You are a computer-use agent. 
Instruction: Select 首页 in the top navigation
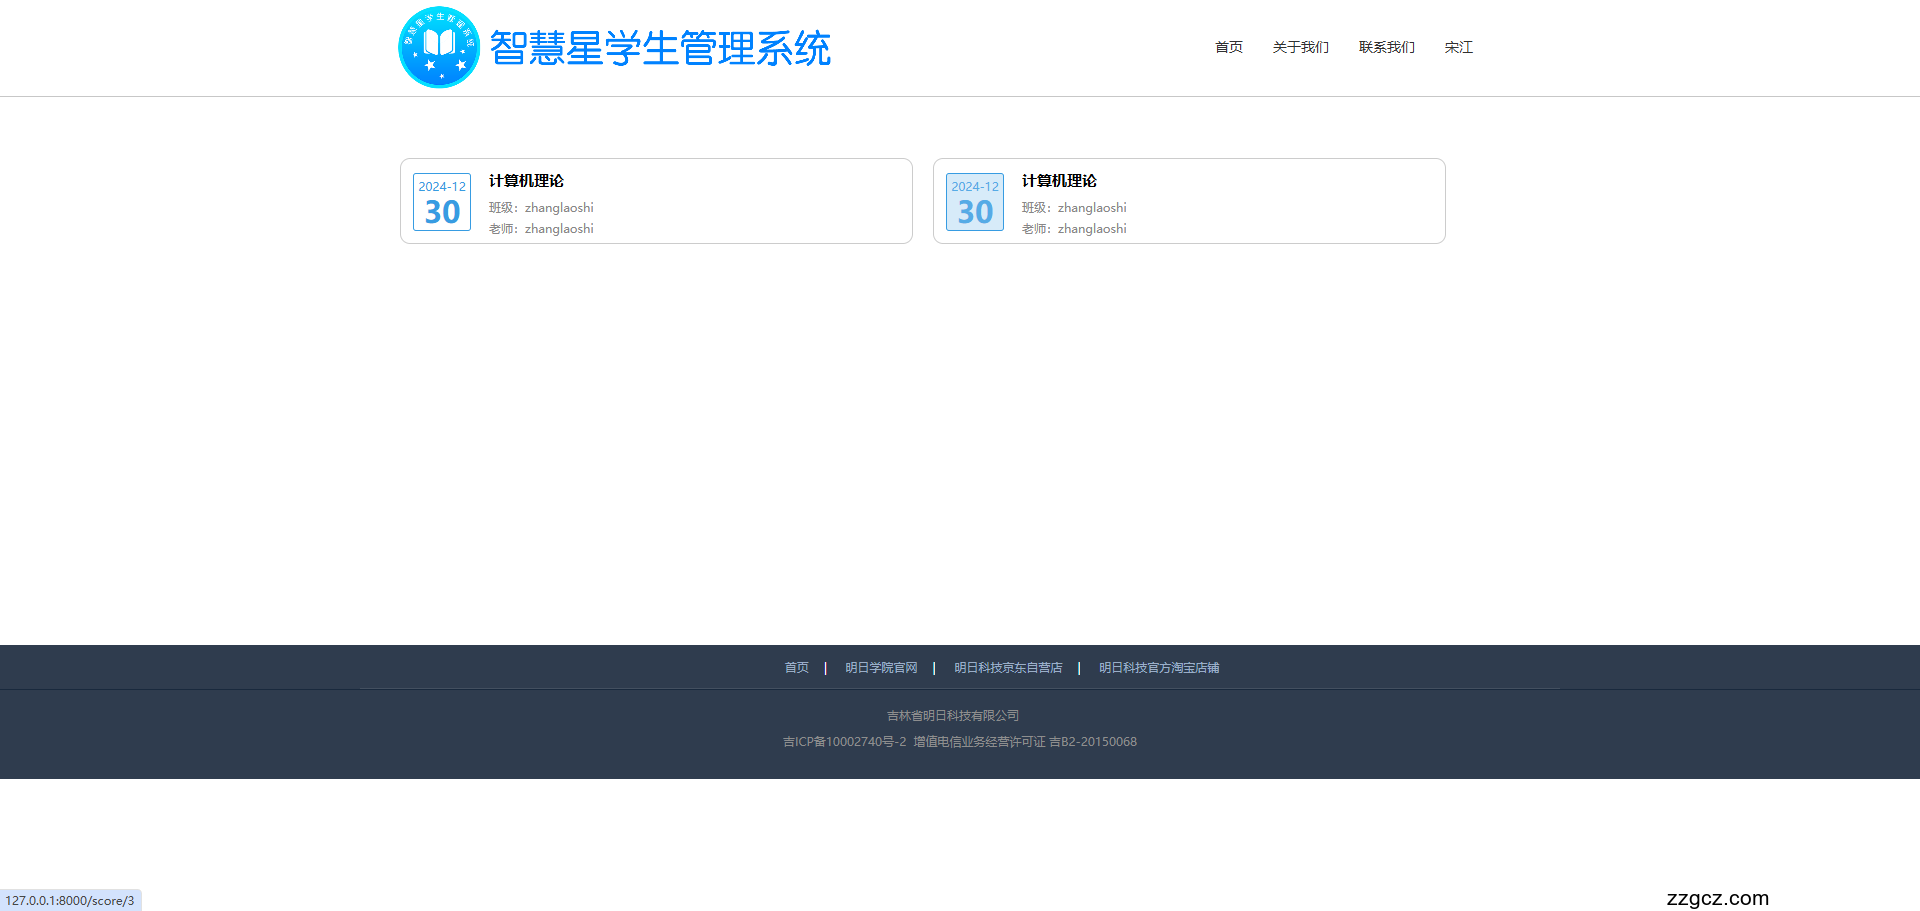tap(1228, 47)
